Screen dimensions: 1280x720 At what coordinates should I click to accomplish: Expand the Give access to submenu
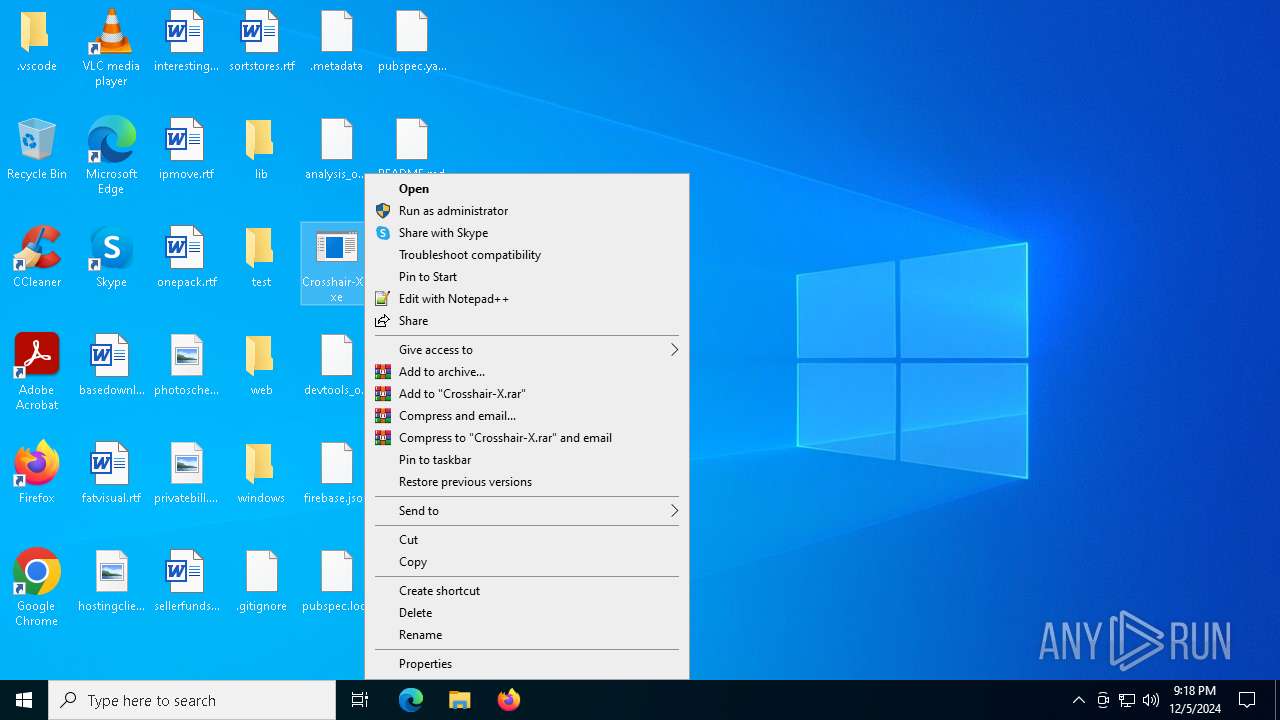point(527,350)
